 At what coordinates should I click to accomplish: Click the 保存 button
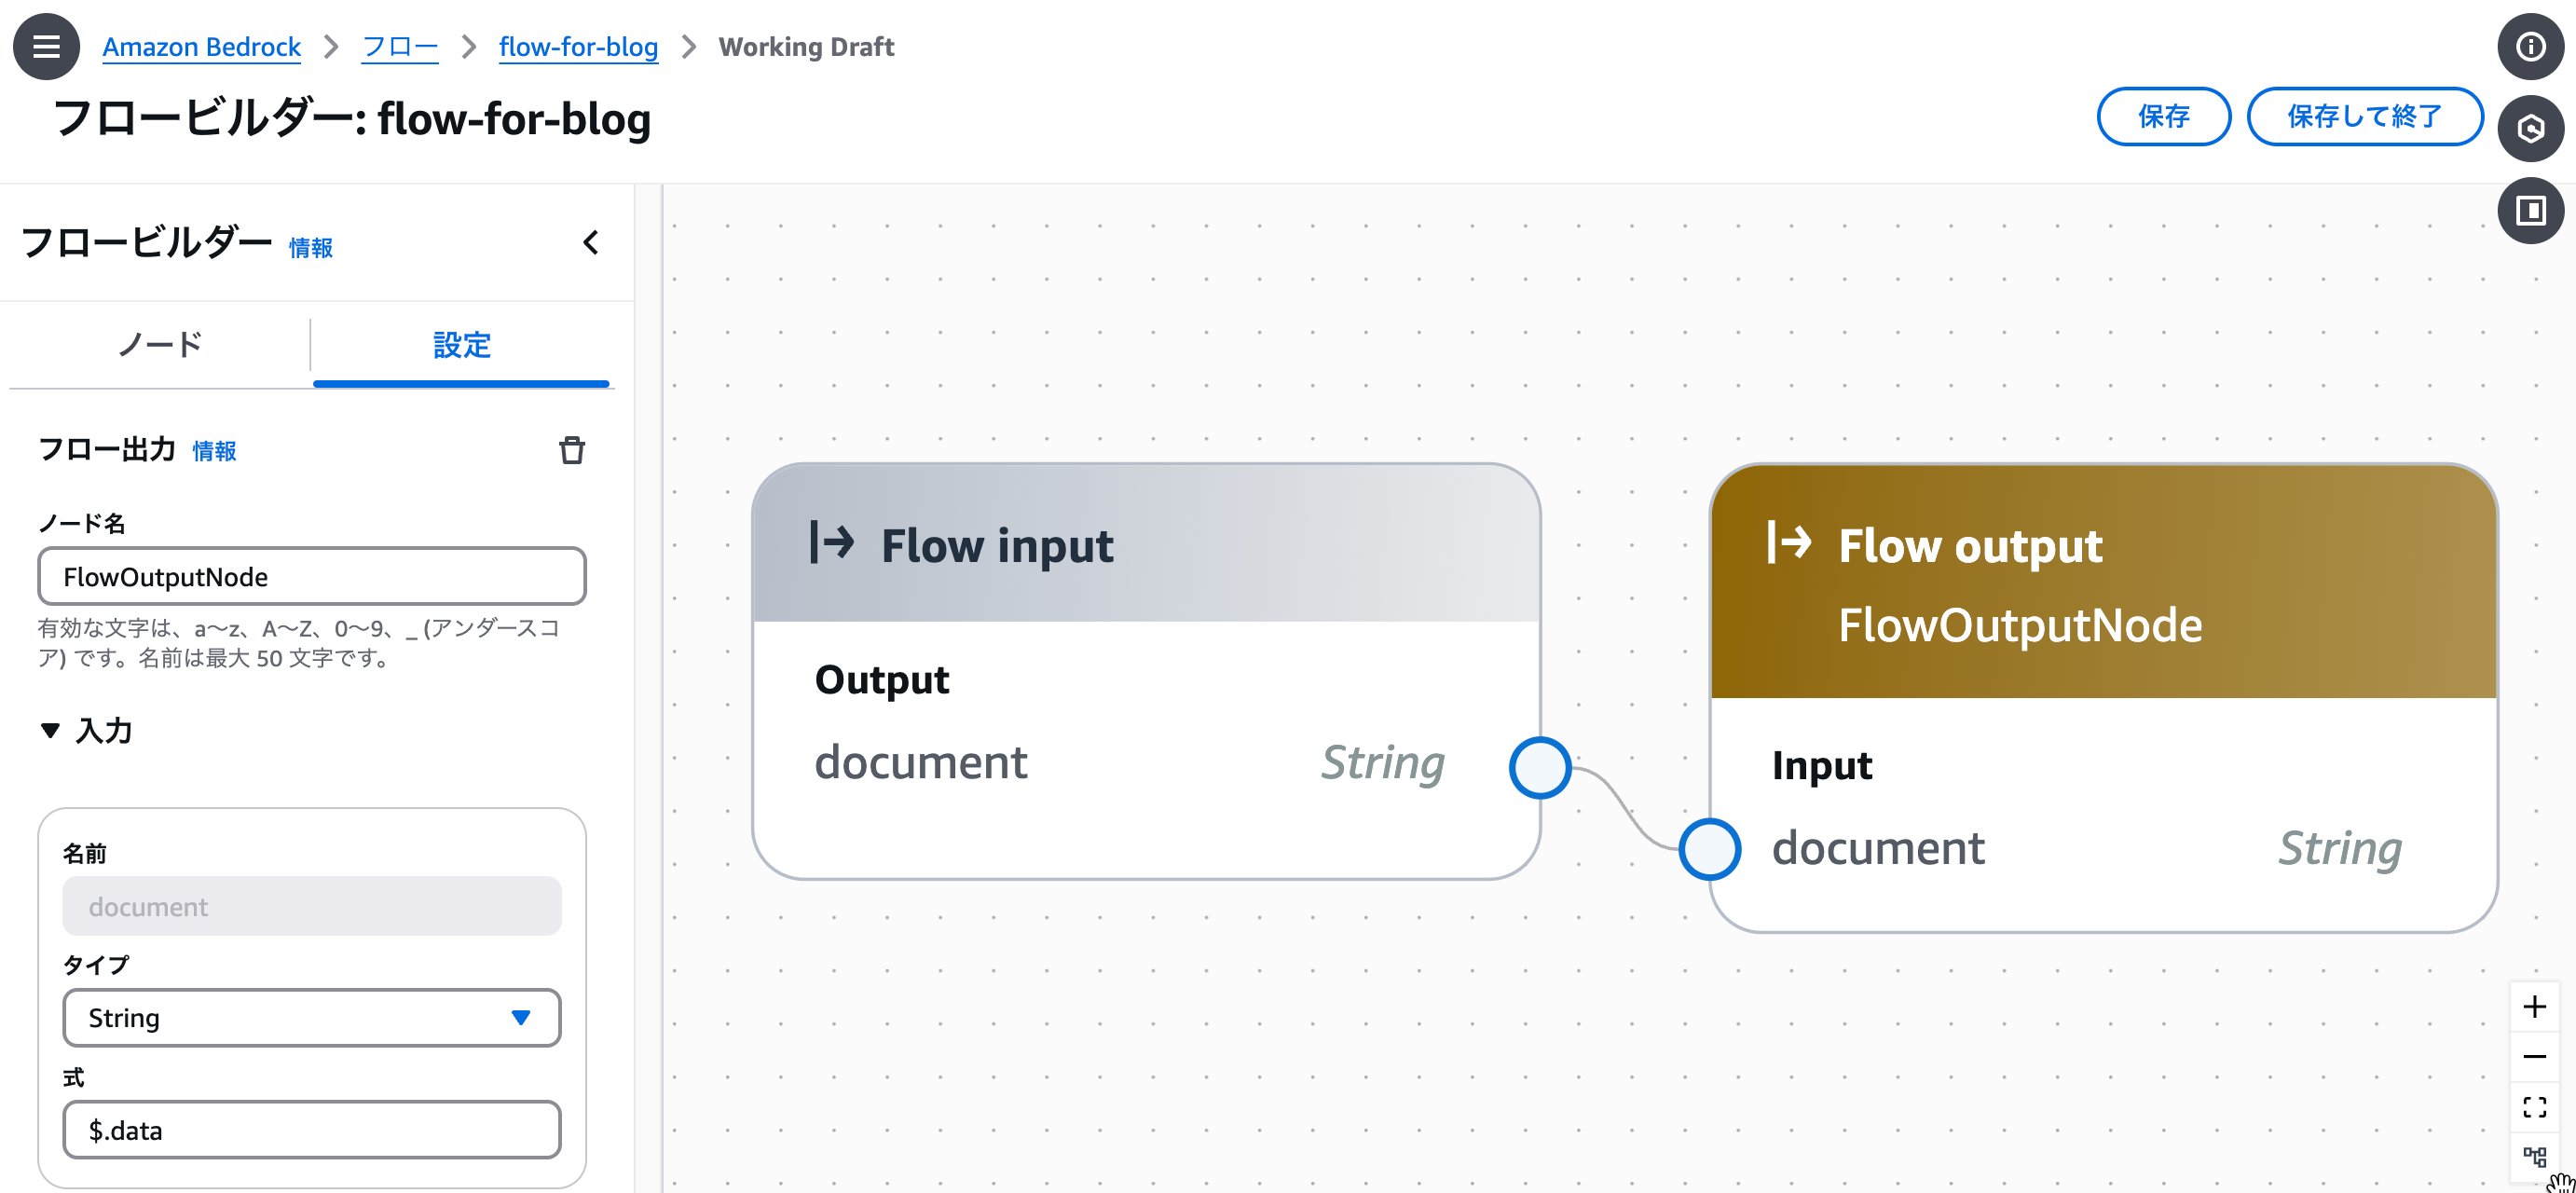pos(2163,116)
